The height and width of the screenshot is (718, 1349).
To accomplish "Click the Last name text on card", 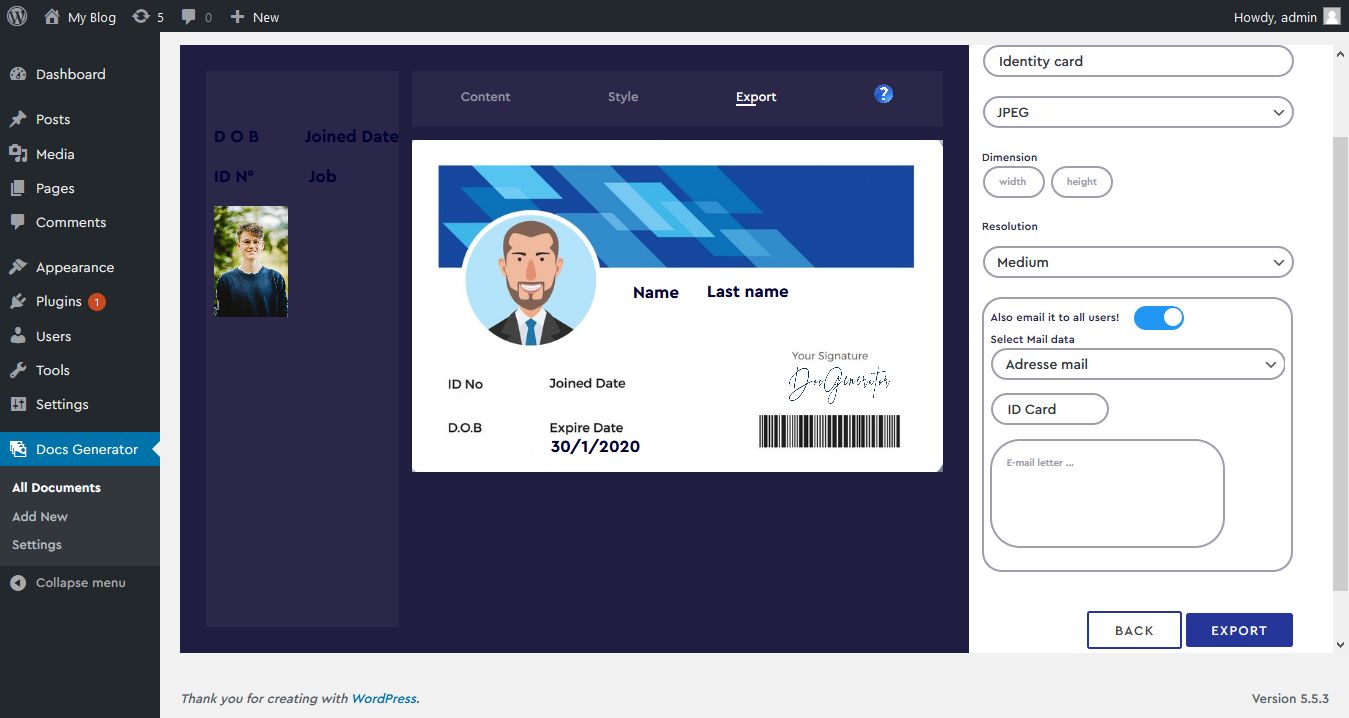I will [x=748, y=292].
